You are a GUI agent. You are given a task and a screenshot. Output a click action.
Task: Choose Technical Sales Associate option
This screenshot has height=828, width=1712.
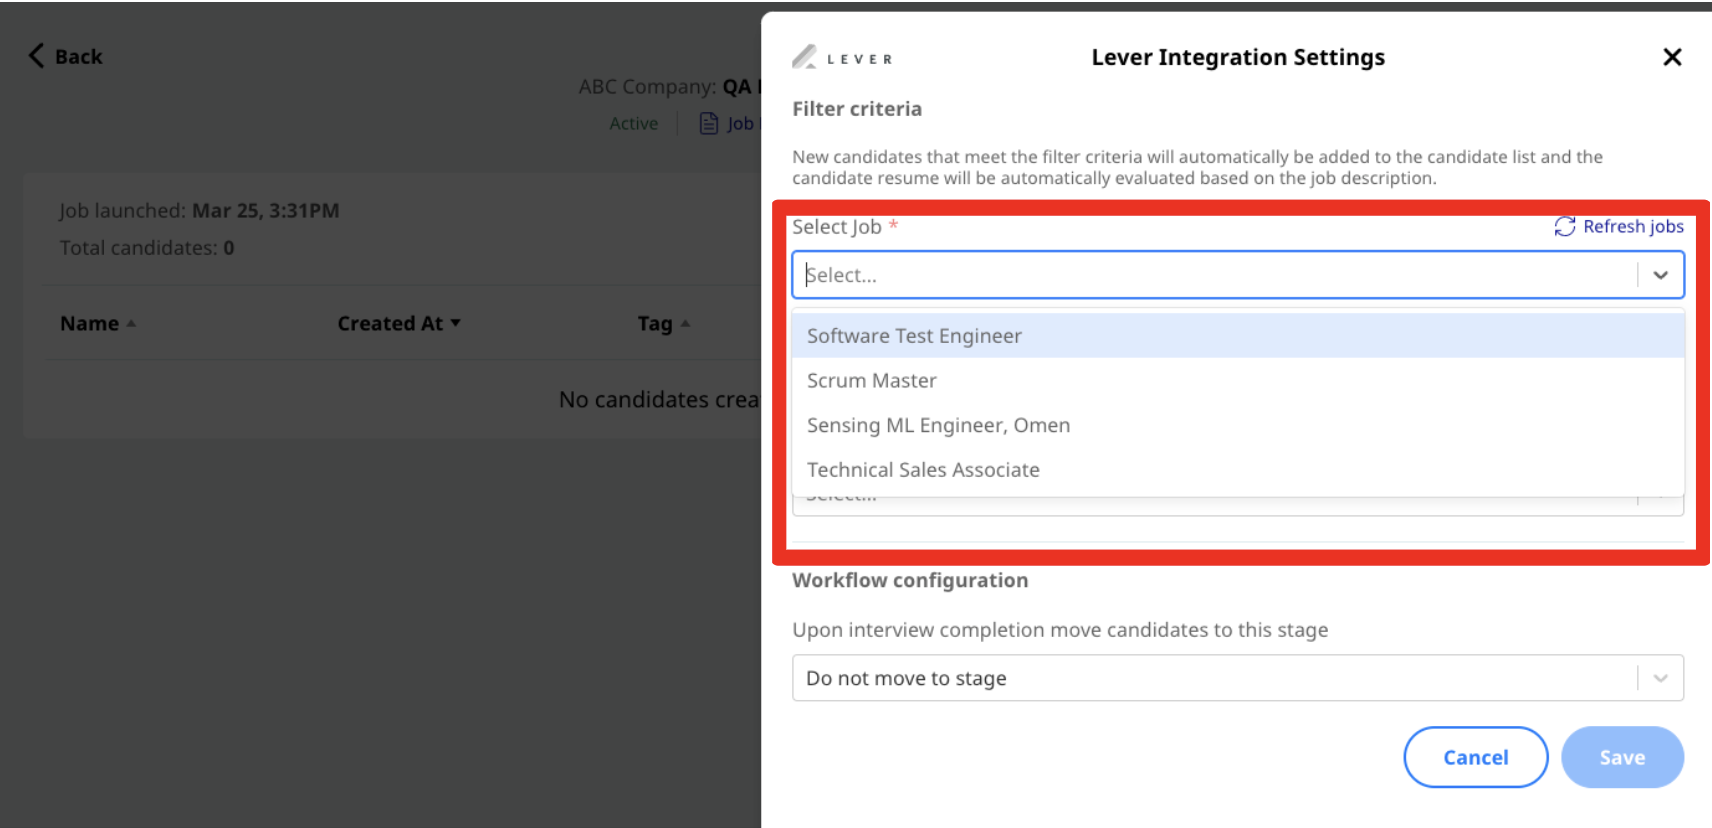pyautogui.click(x=1238, y=470)
